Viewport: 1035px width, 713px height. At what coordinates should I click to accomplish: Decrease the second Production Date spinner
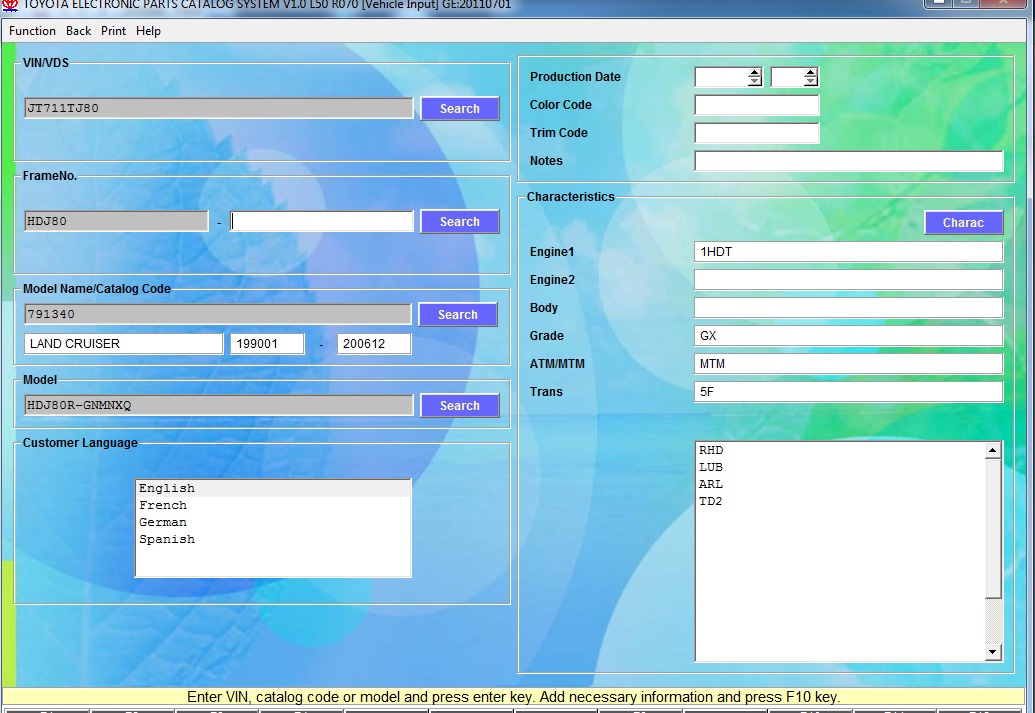(811, 82)
